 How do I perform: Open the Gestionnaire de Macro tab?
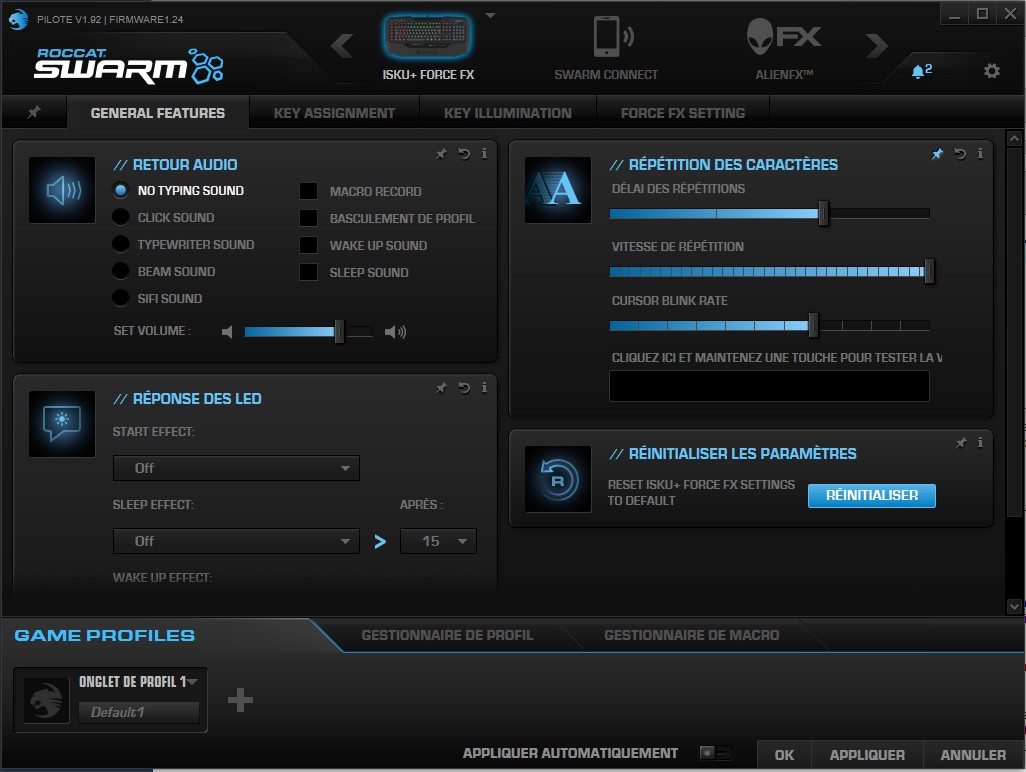pos(690,634)
